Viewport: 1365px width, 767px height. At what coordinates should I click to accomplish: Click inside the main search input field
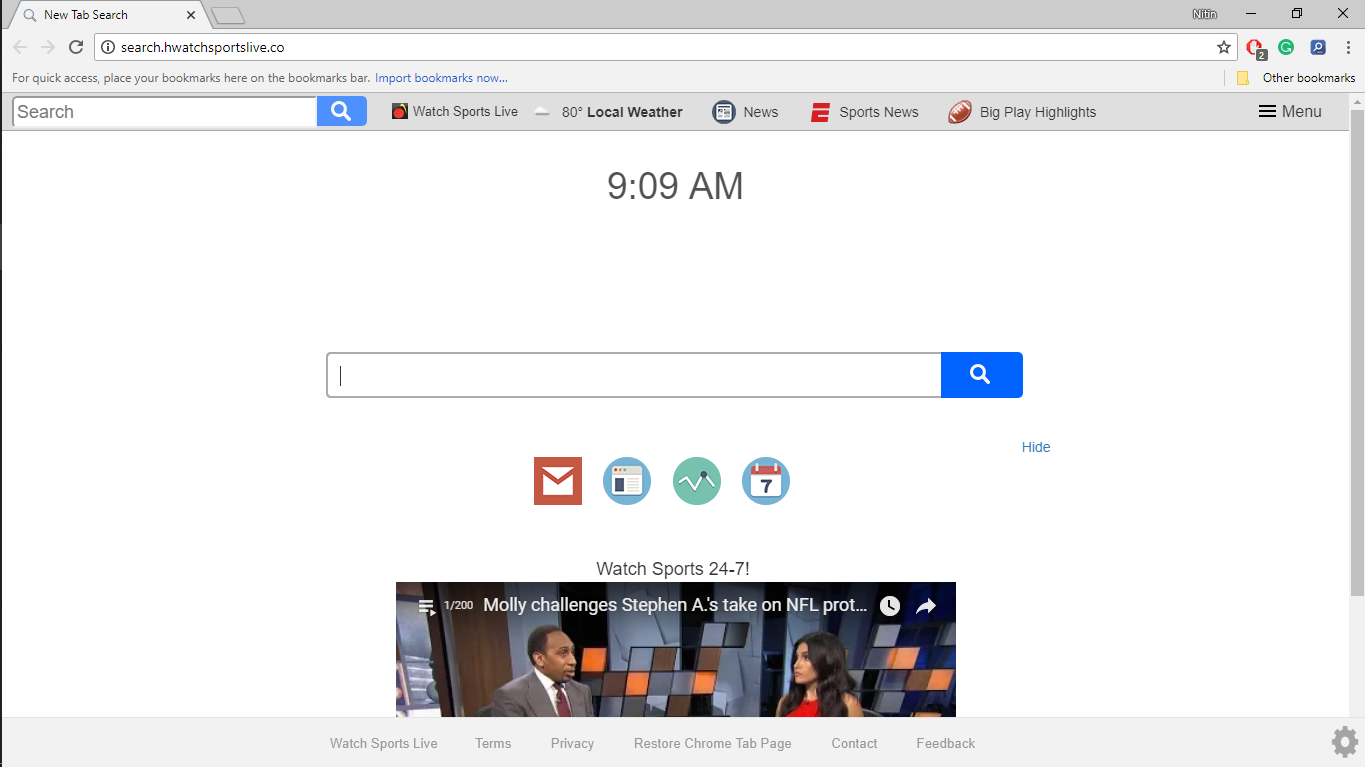633,374
